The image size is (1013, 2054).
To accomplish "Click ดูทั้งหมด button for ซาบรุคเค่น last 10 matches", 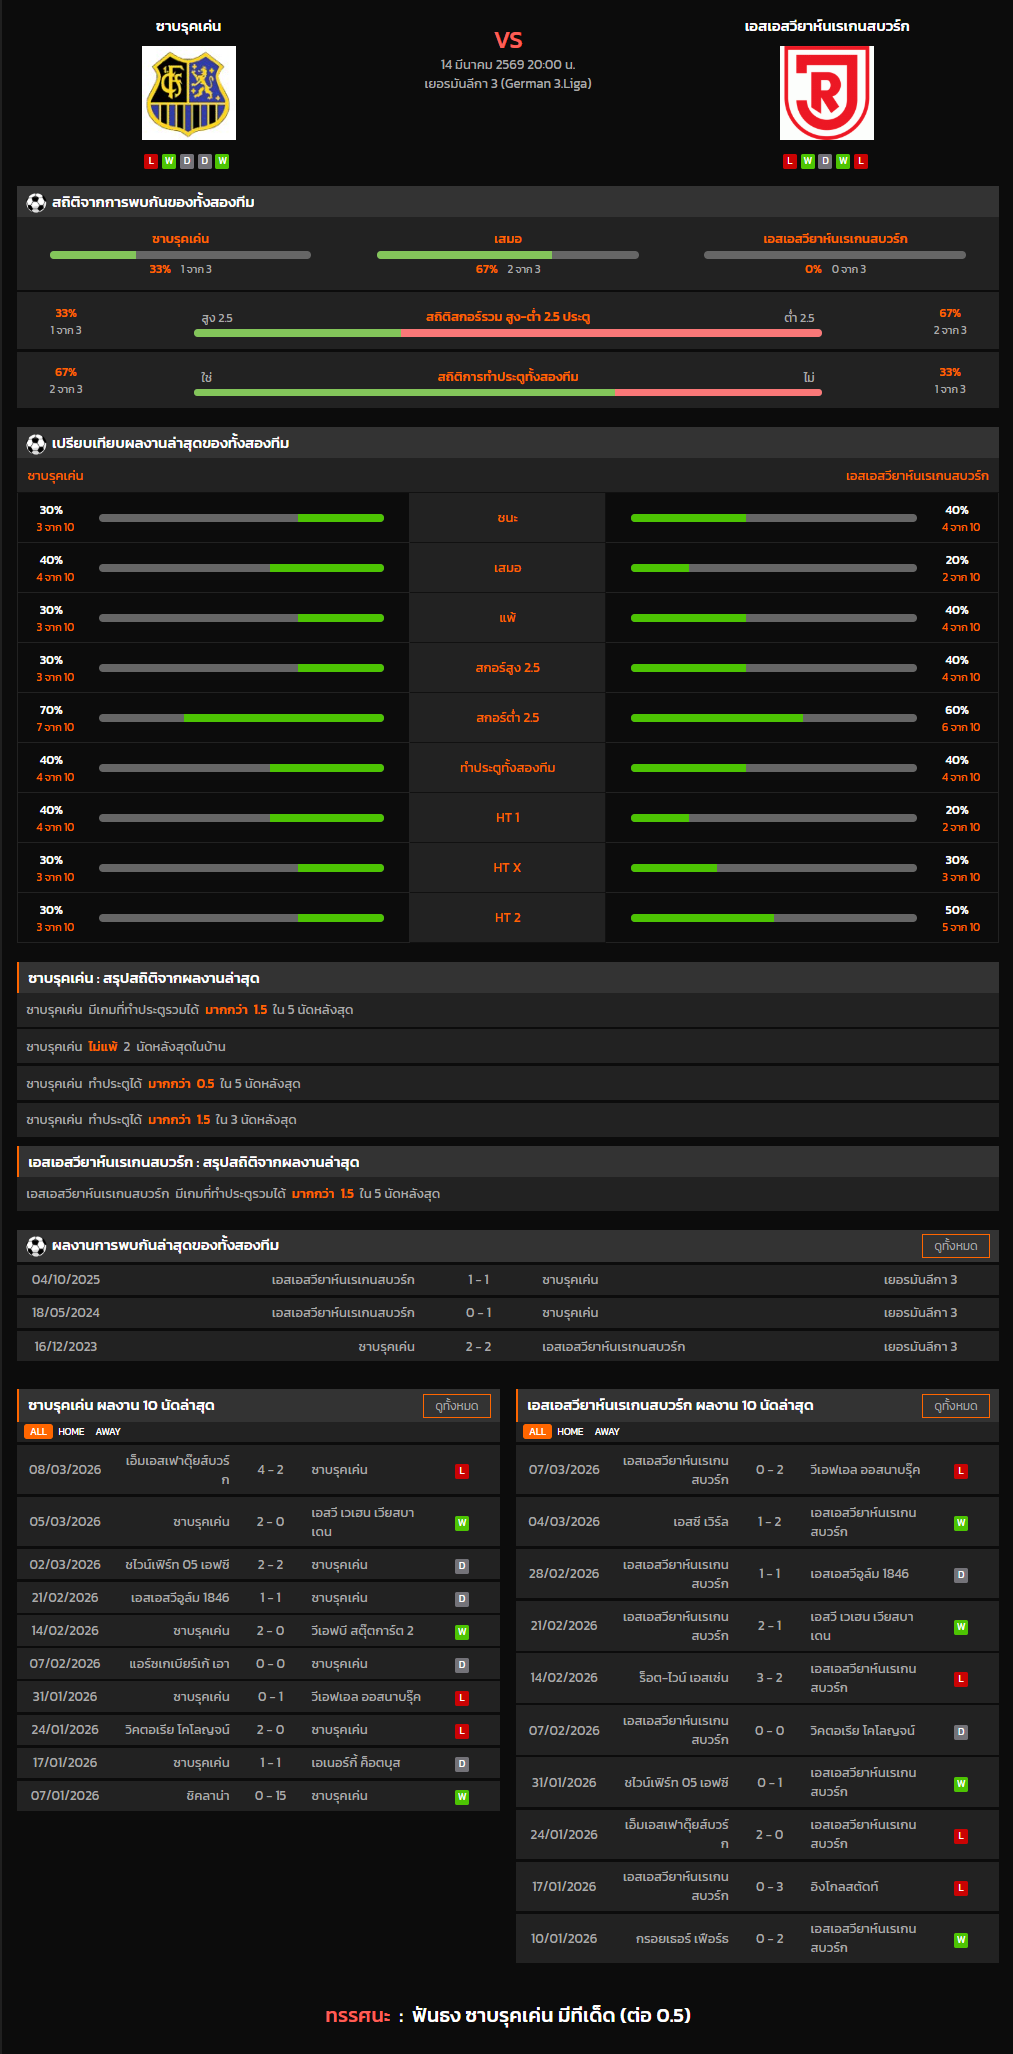I will 456,1406.
